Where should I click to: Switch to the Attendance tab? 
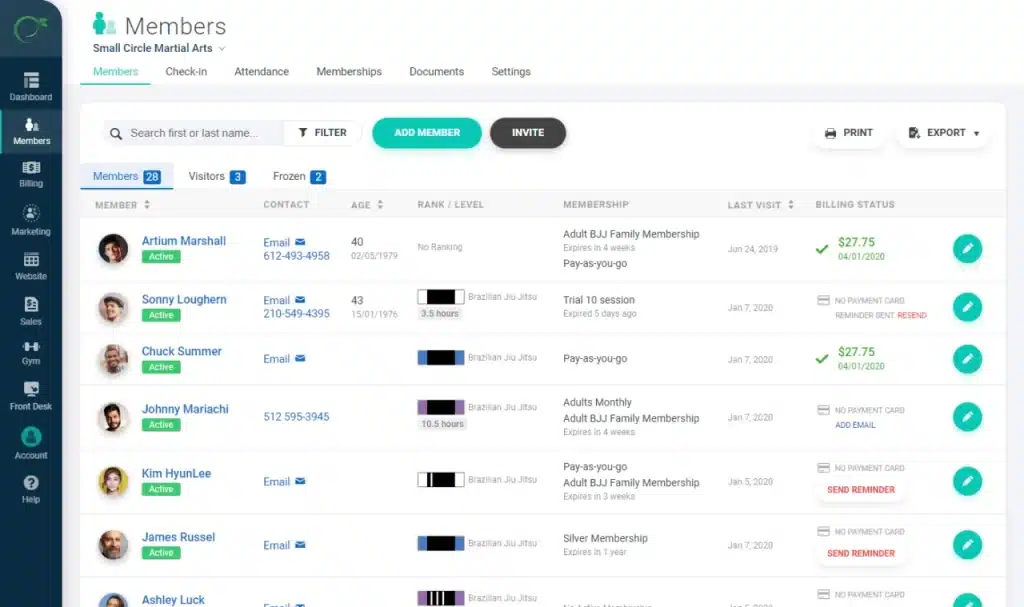click(x=261, y=71)
